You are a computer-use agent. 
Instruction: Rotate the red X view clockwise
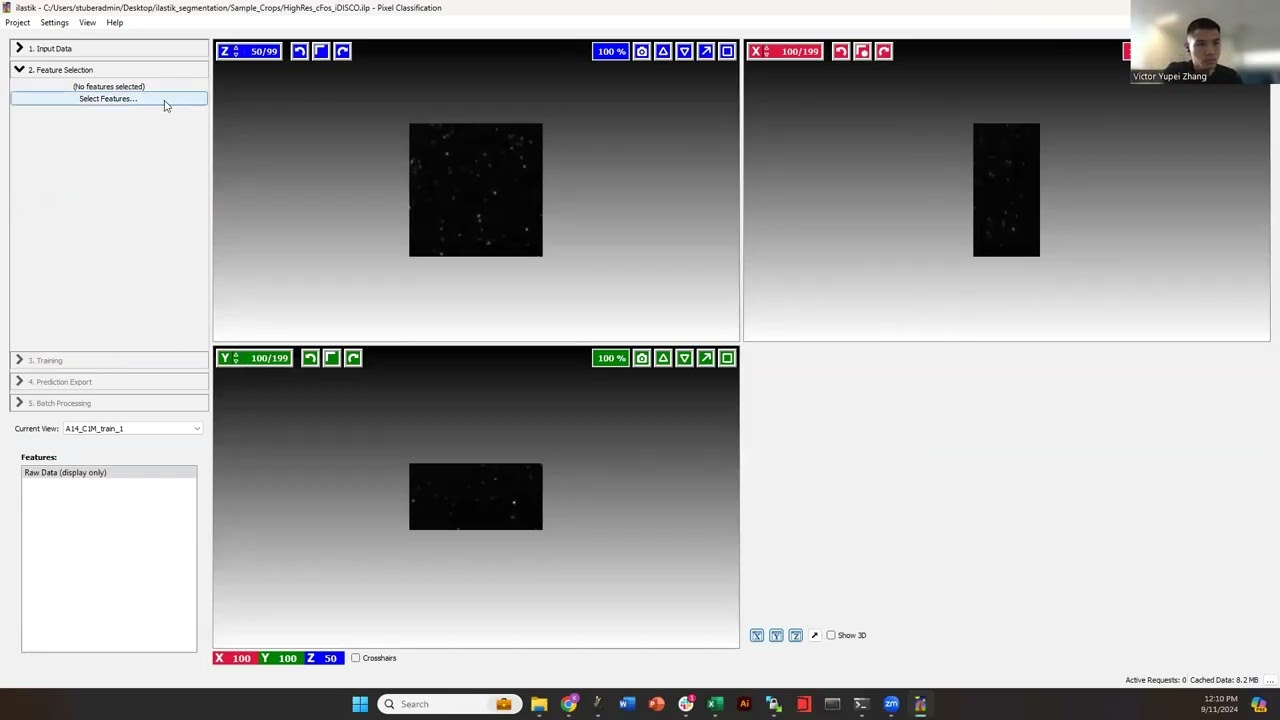click(x=883, y=51)
